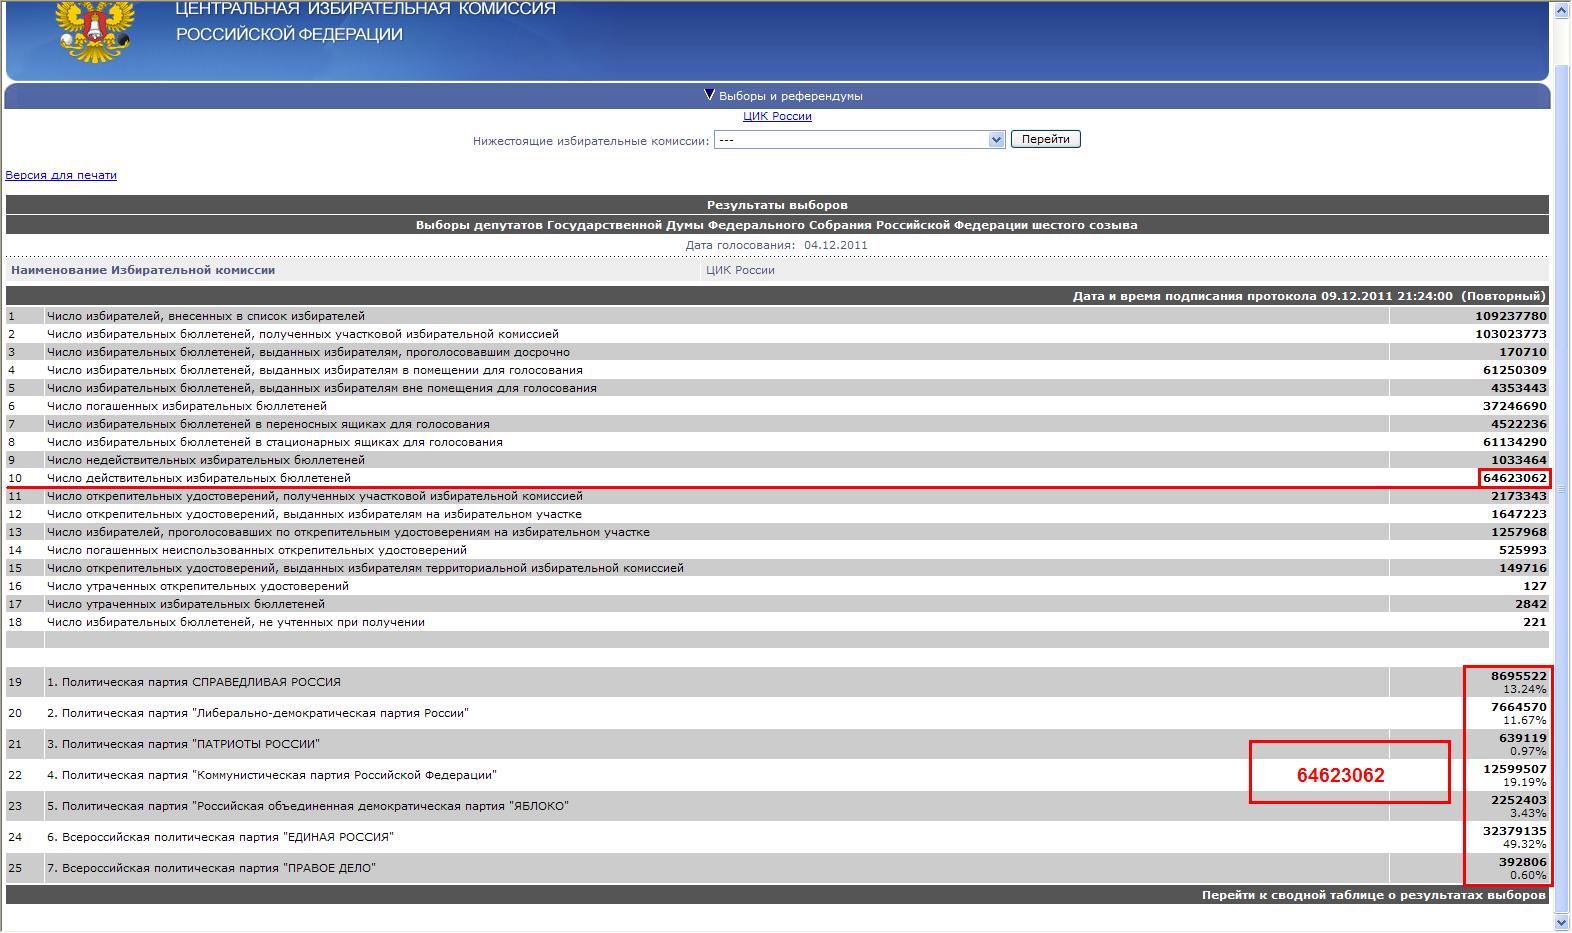Select the early voting value 170710
1572x933 pixels.
(1523, 352)
